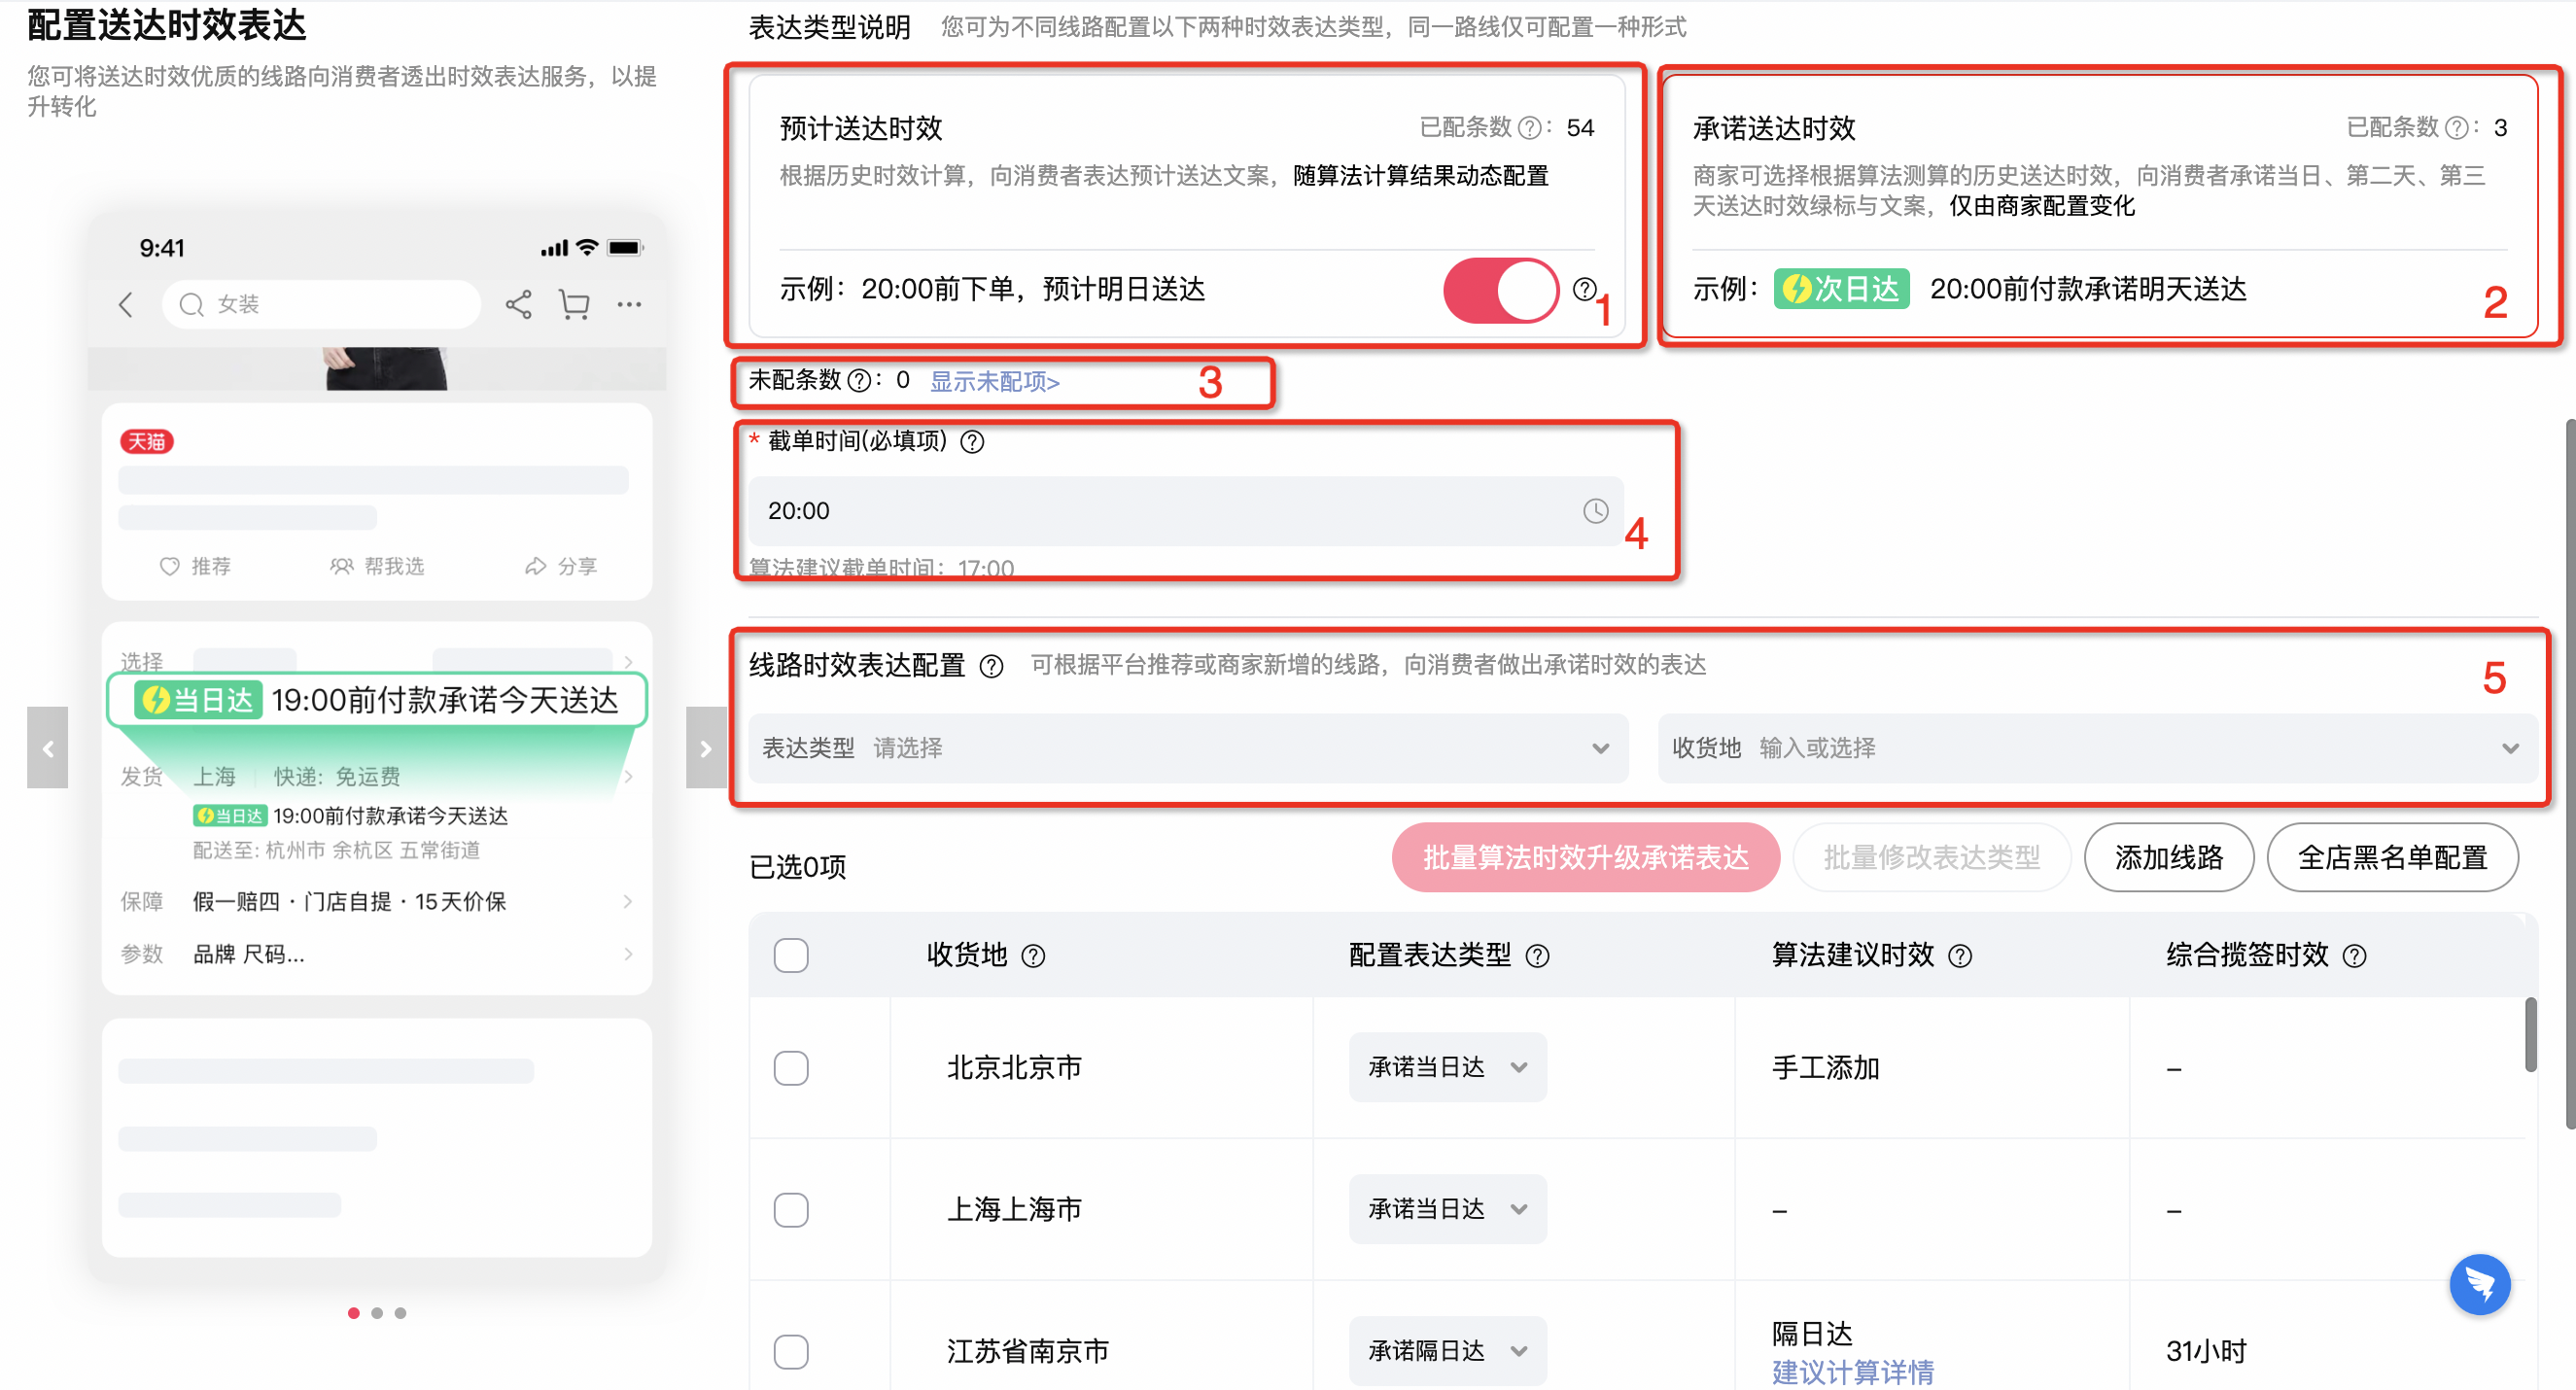Click help icon beside 预计送达时效 已配条数
This screenshot has width=2576, height=1390.
click(1529, 128)
